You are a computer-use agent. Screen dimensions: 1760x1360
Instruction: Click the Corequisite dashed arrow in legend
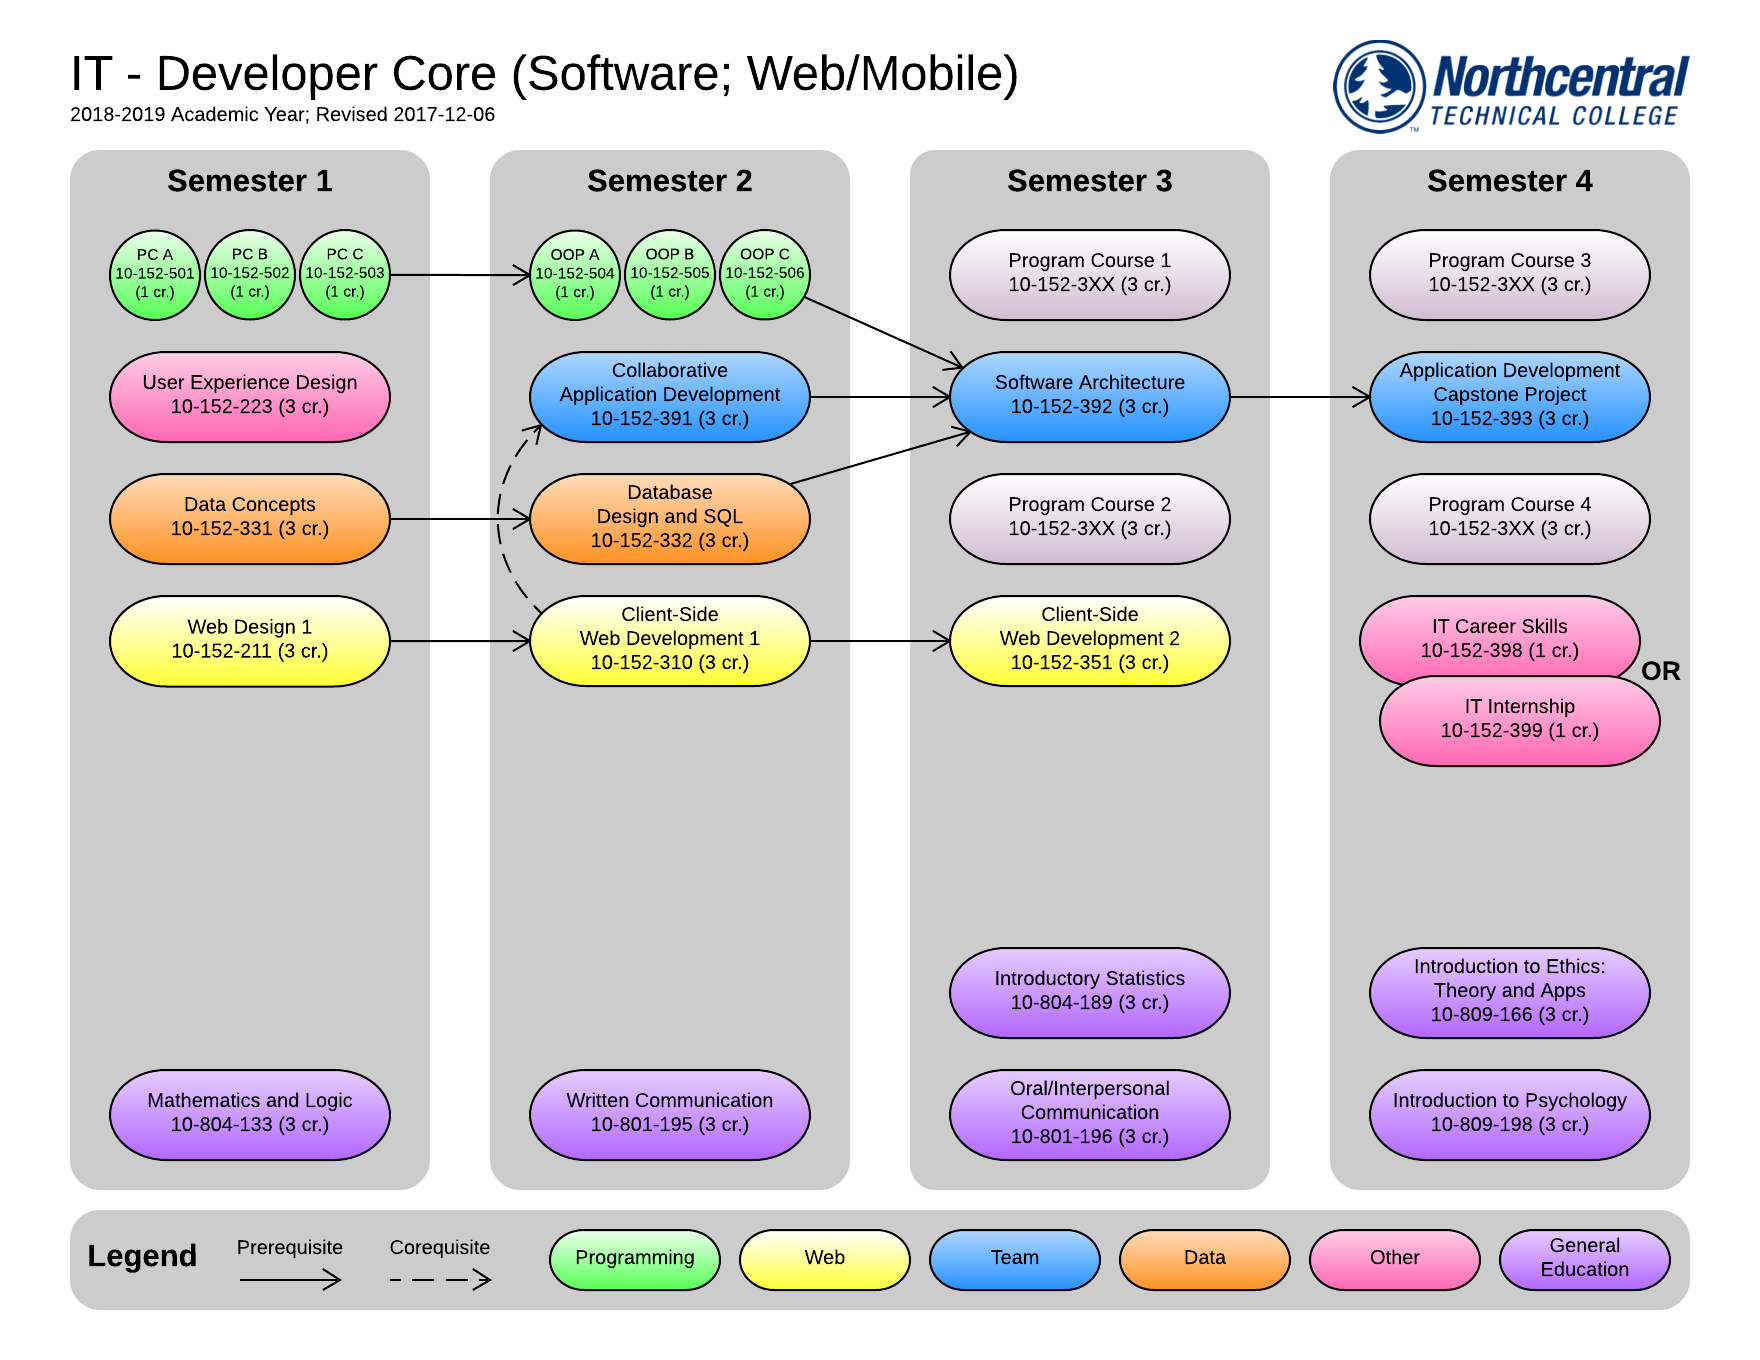[x=440, y=1279]
